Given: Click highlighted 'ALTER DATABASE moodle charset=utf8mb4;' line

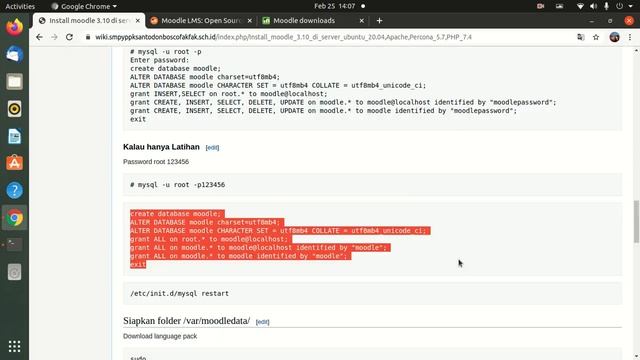Looking at the screenshot, I should pyautogui.click(x=205, y=222).
